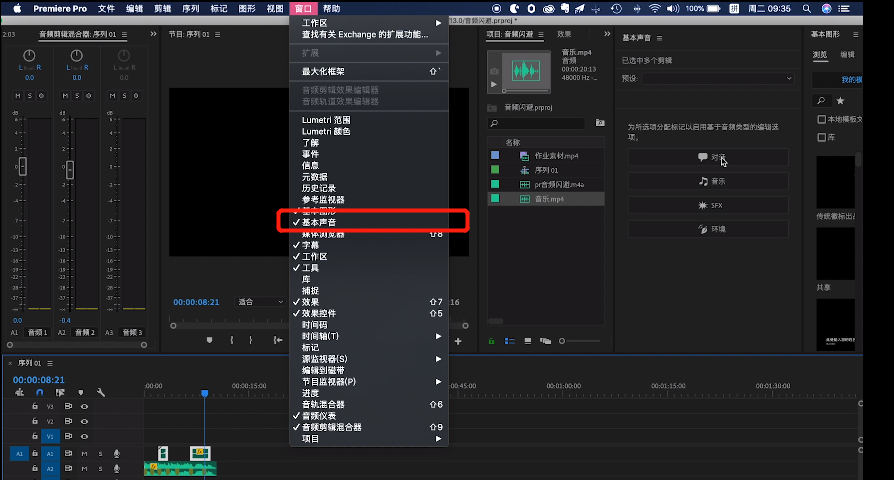The height and width of the screenshot is (480, 894).
Task: Open the 序列 menu in menu bar
Action: tap(191, 9)
